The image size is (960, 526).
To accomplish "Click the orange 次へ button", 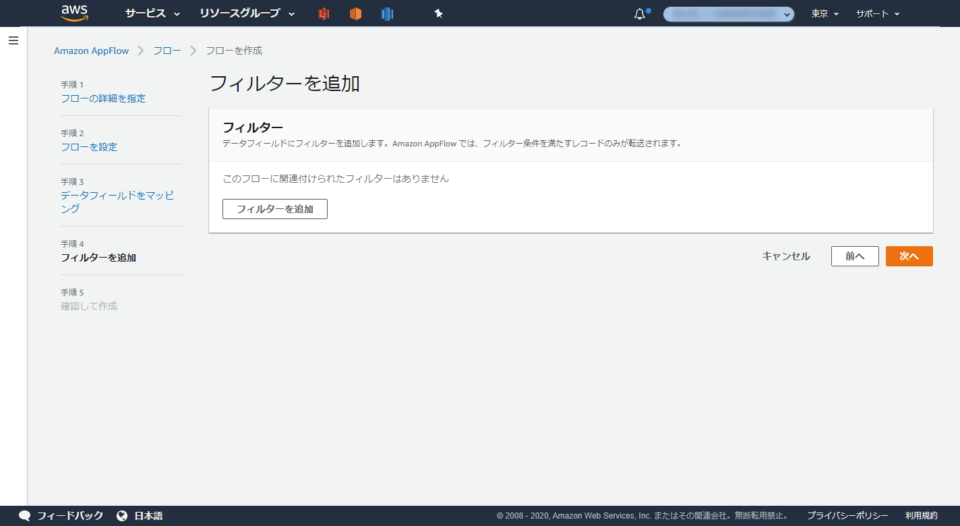I will (x=909, y=256).
